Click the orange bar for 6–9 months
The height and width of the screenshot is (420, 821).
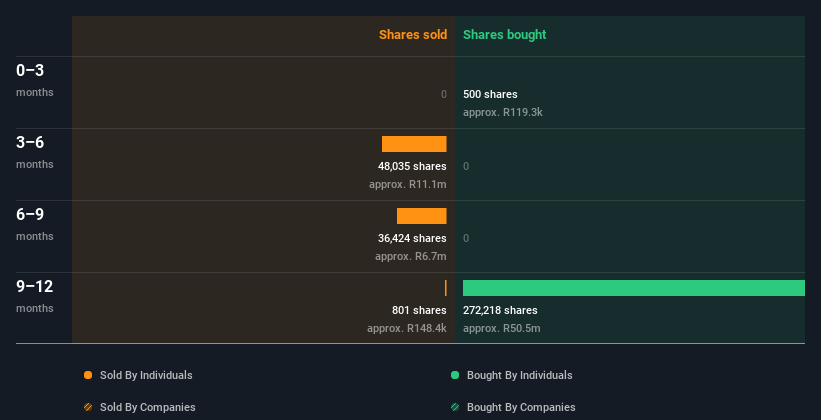pyautogui.click(x=421, y=216)
